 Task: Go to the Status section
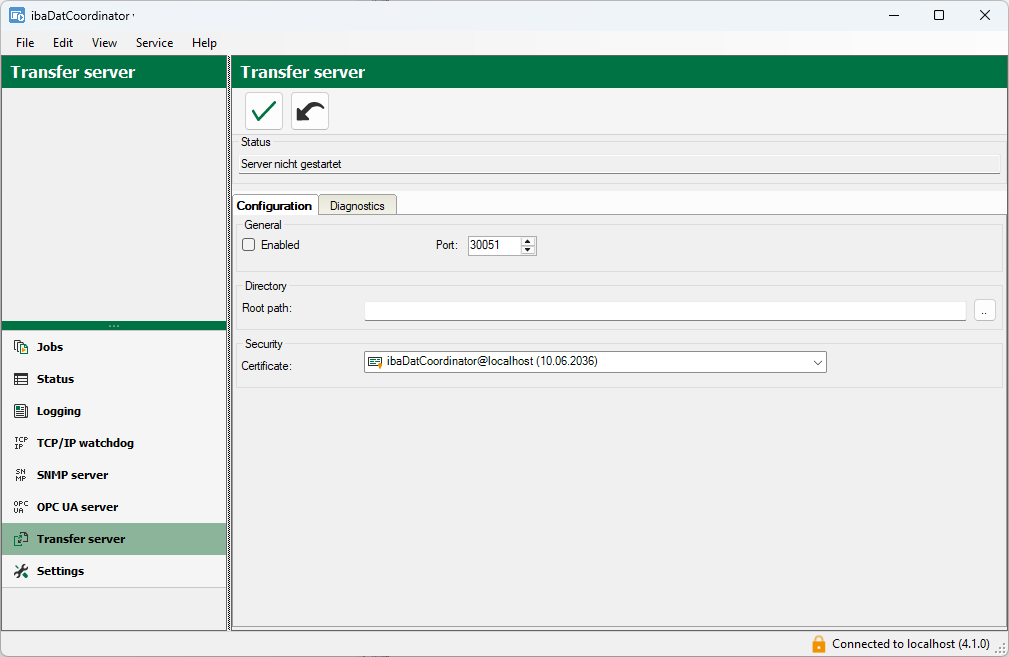114,379
